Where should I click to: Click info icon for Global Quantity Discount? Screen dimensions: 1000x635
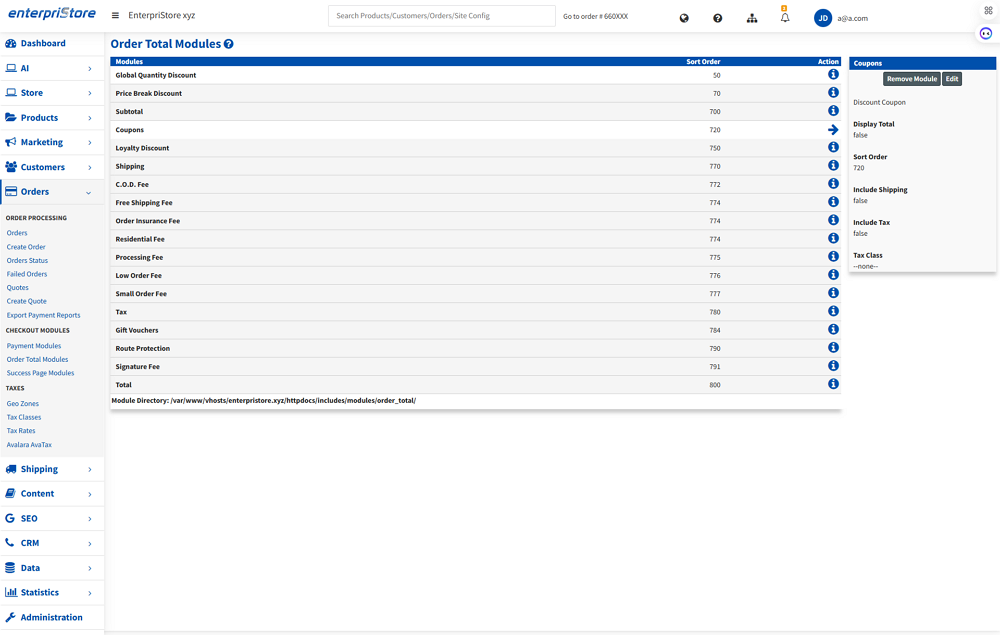pos(833,75)
